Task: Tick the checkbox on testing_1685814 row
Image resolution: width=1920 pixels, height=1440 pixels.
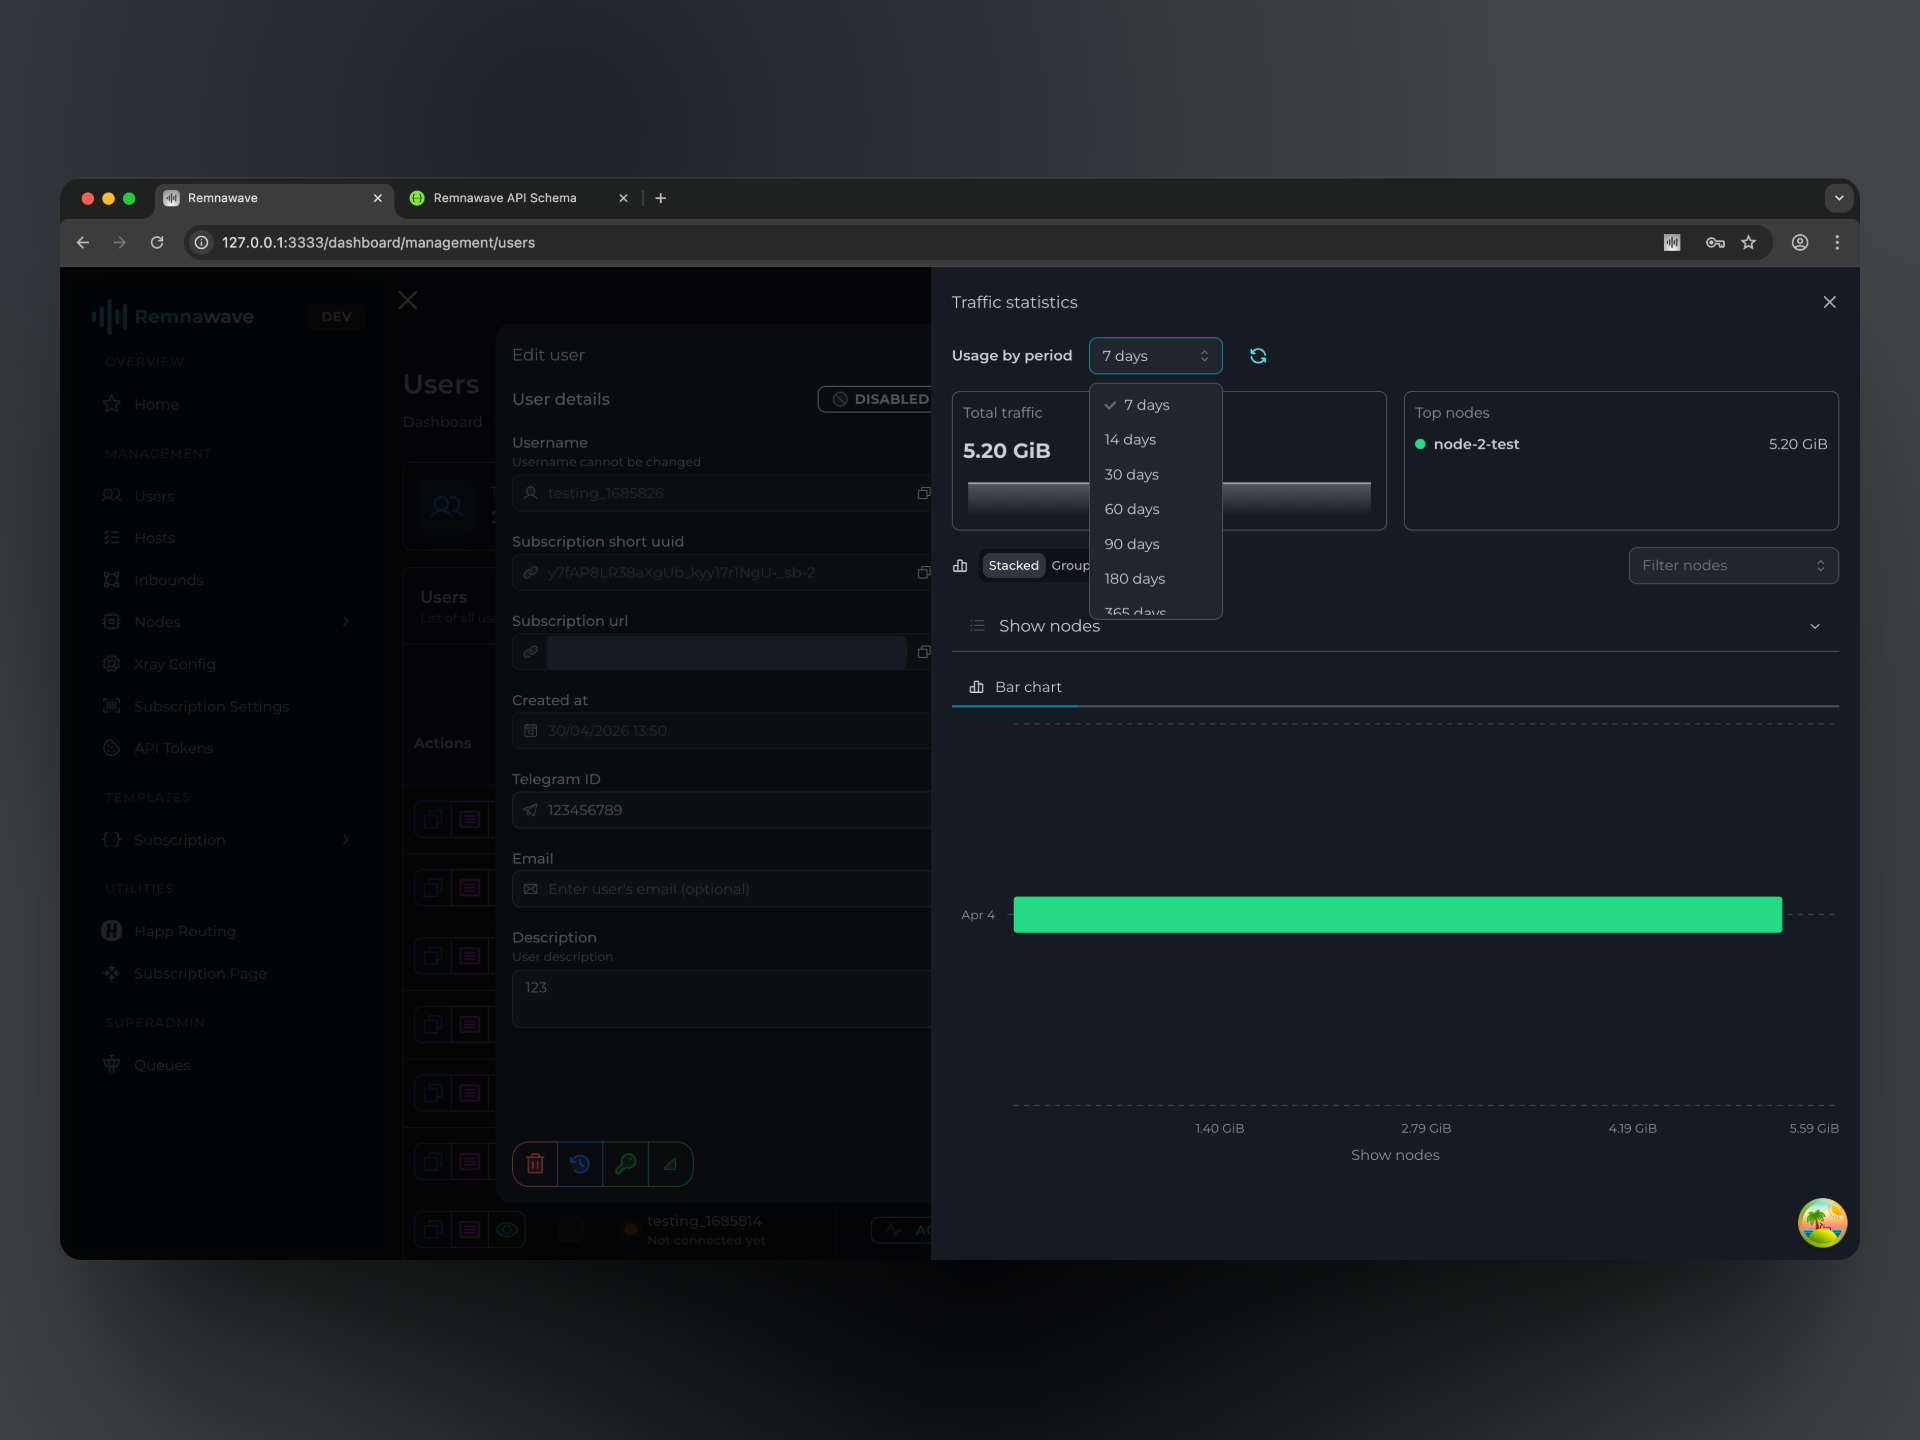Action: [x=570, y=1230]
